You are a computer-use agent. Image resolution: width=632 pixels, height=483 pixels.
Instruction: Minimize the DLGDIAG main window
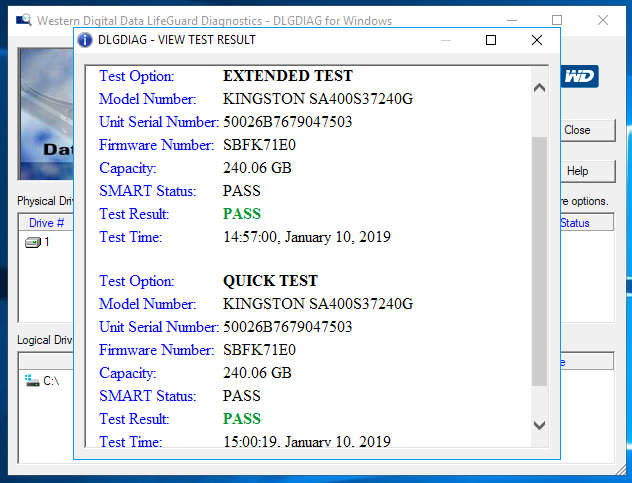pos(512,20)
